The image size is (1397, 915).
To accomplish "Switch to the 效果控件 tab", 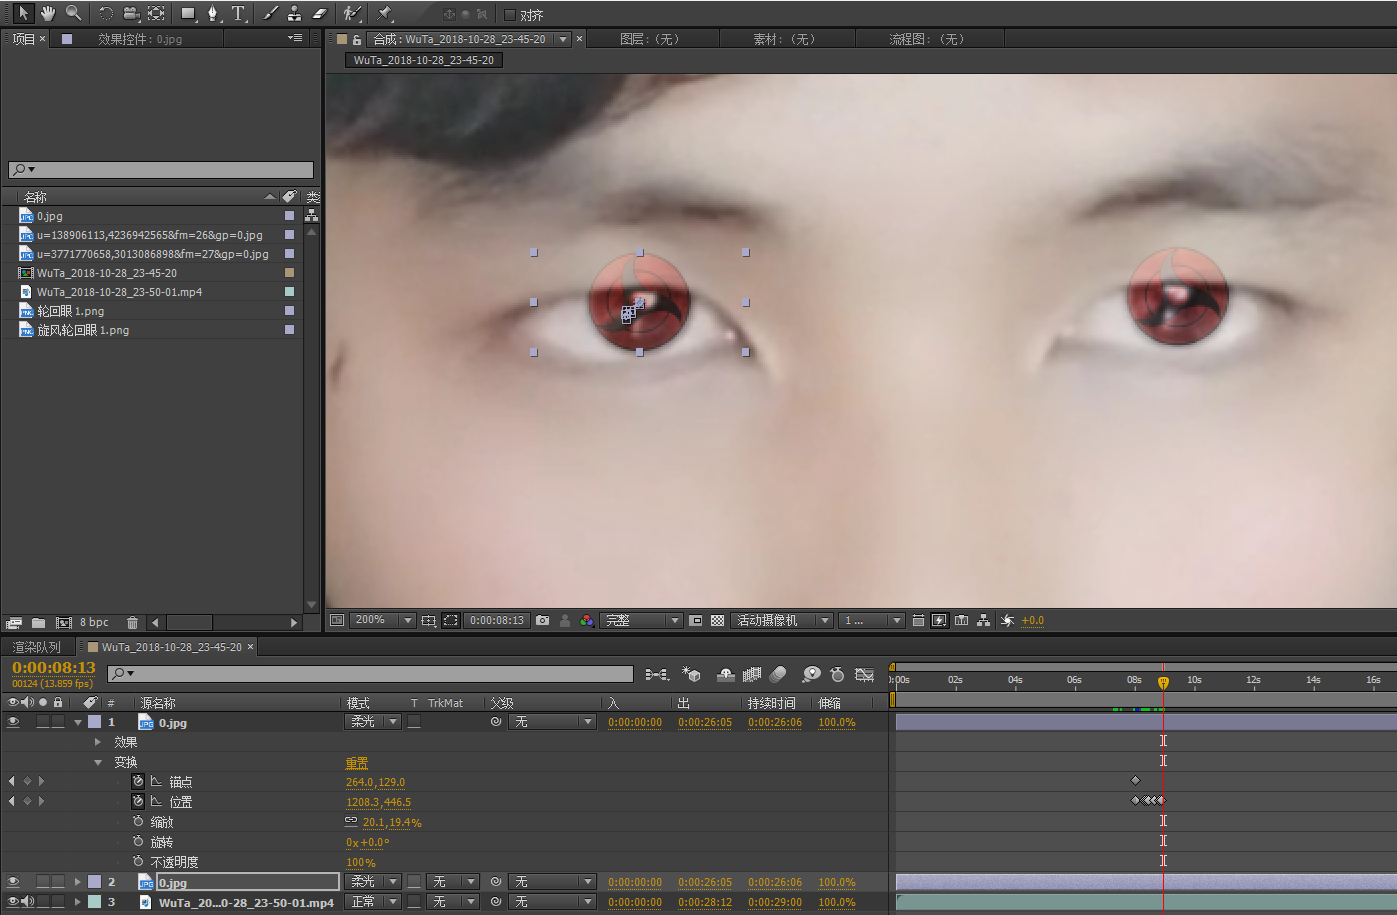I will [140, 39].
